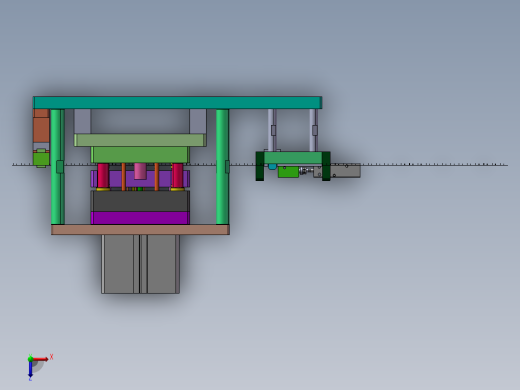Select the teal top plate of the frame
The height and width of the screenshot is (390, 520).
point(177,103)
